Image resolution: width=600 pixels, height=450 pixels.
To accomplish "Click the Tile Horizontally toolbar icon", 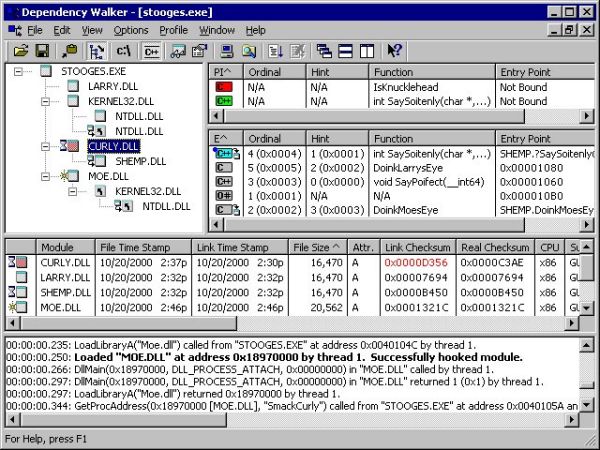I will pos(344,50).
